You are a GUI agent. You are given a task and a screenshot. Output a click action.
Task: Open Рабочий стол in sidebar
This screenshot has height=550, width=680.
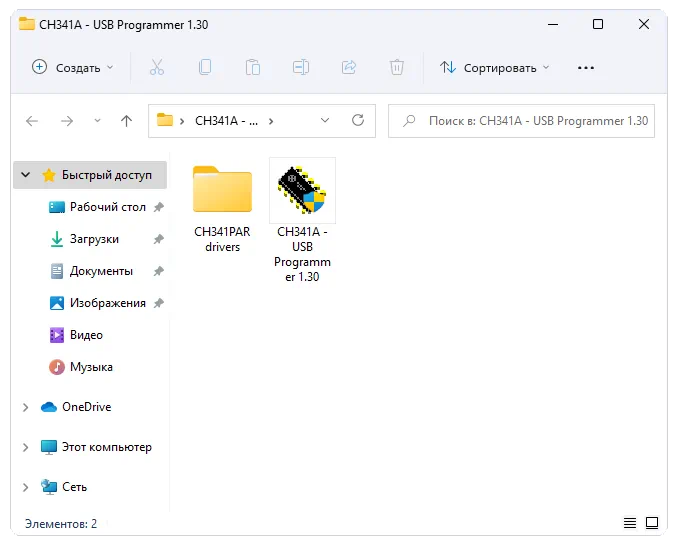click(x=108, y=207)
